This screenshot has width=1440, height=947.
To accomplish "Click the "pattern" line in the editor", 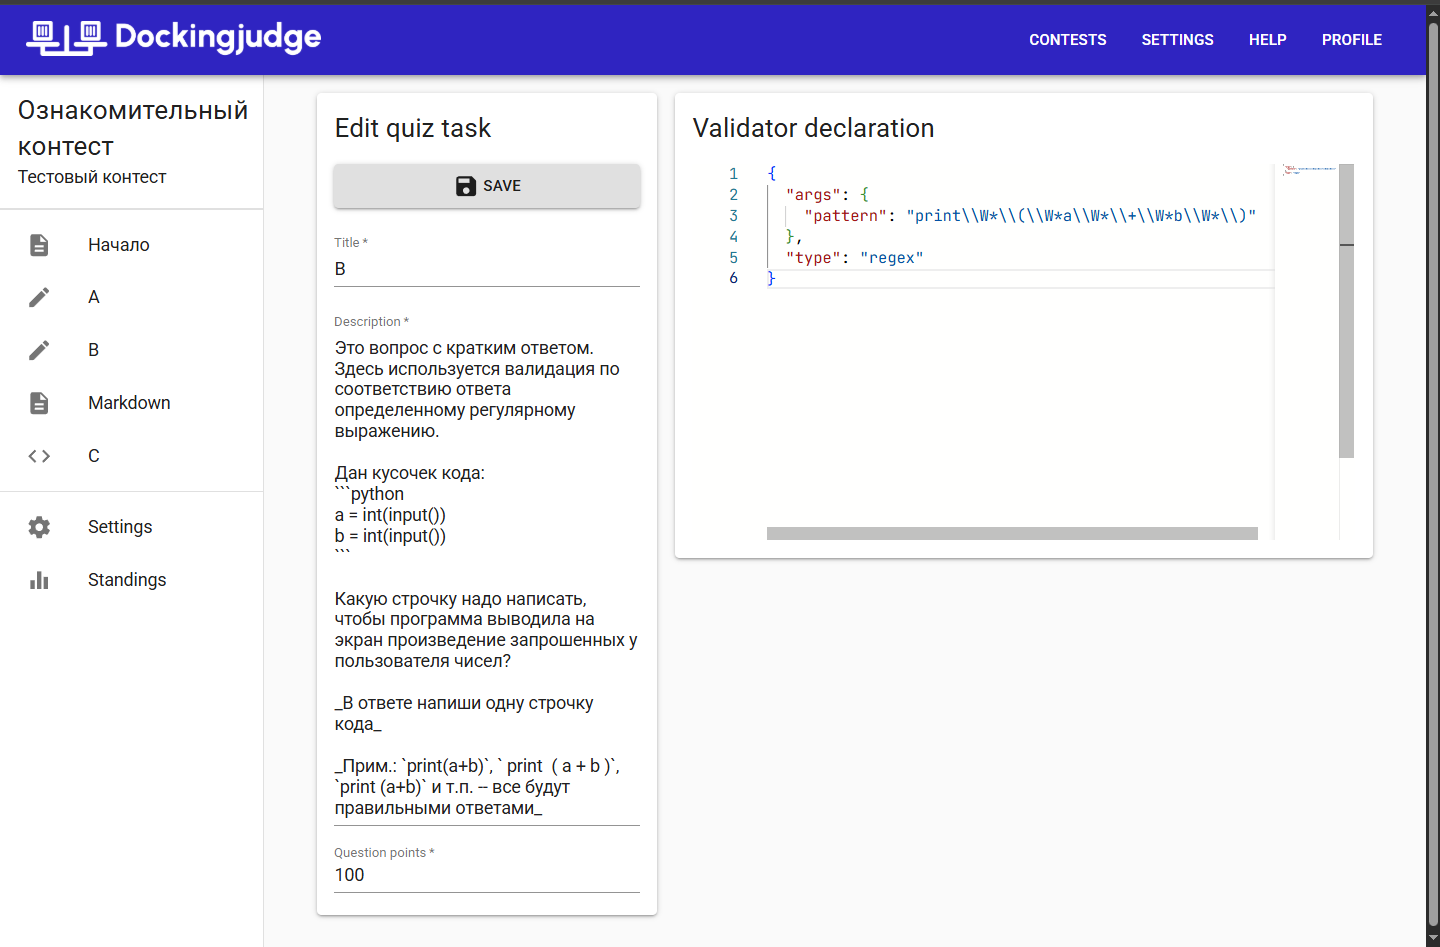I will [1029, 216].
